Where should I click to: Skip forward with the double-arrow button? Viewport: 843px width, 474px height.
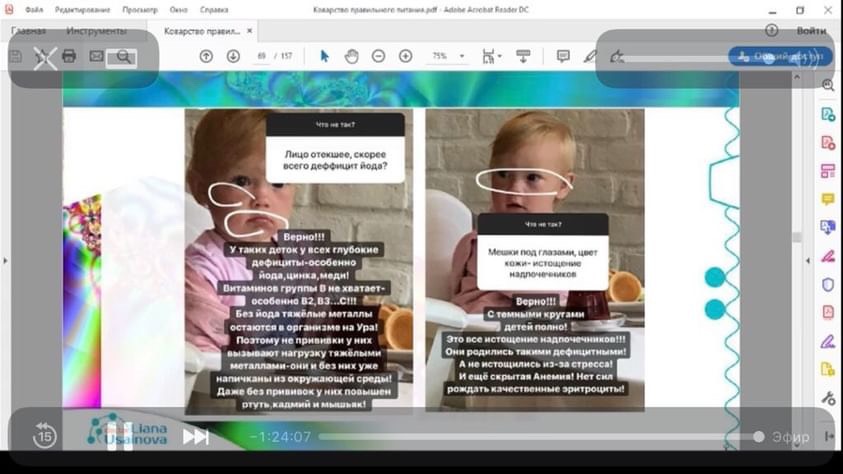(x=196, y=436)
